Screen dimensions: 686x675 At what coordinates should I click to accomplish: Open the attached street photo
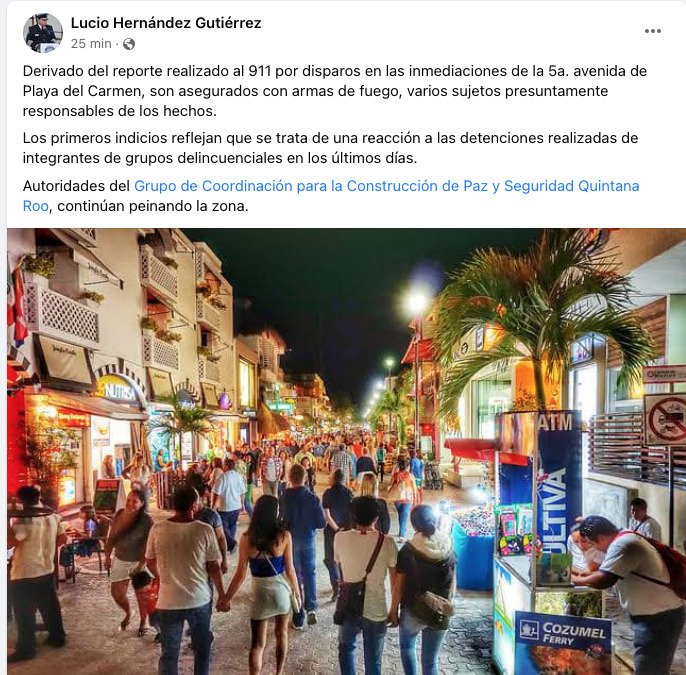[x=346, y=451]
